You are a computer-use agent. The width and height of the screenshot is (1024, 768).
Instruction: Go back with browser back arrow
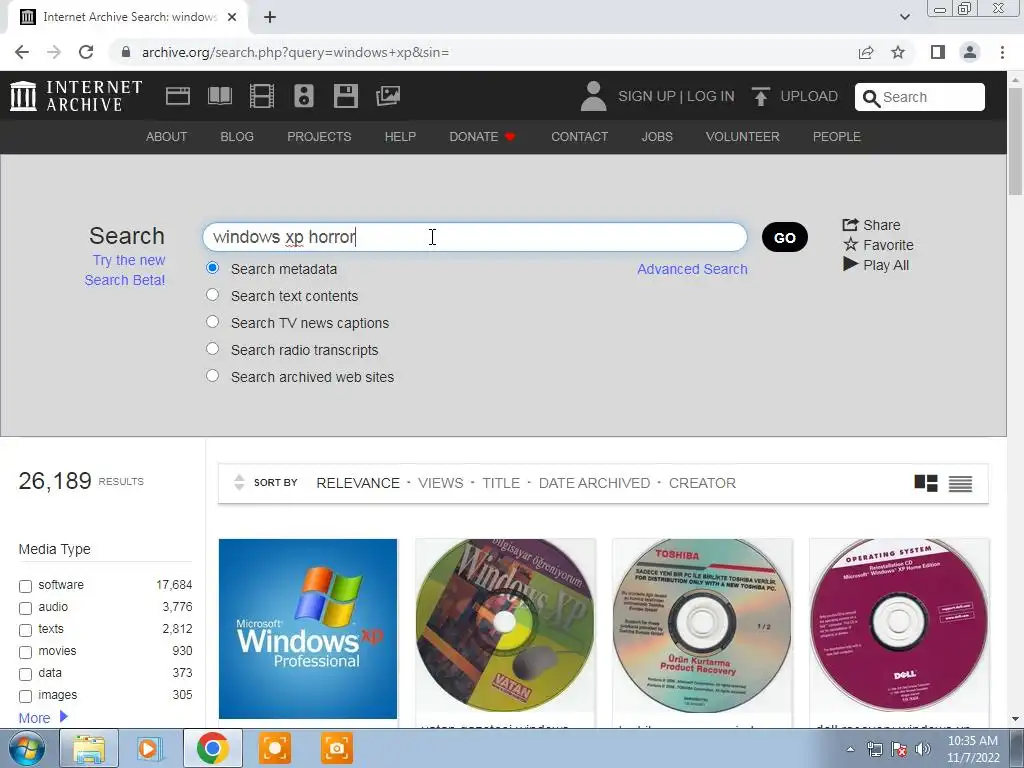point(22,52)
